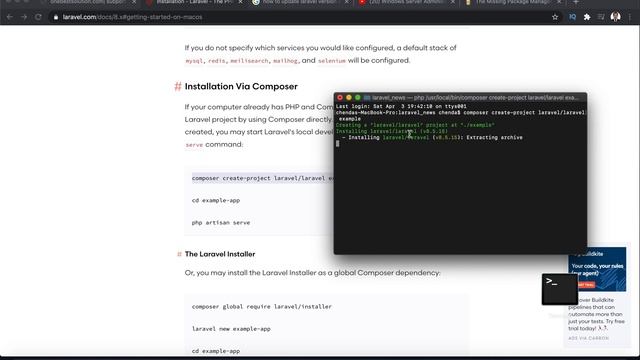Close the Installation - Laravel tab
This screenshot has width=640, height=360.
point(240,2)
